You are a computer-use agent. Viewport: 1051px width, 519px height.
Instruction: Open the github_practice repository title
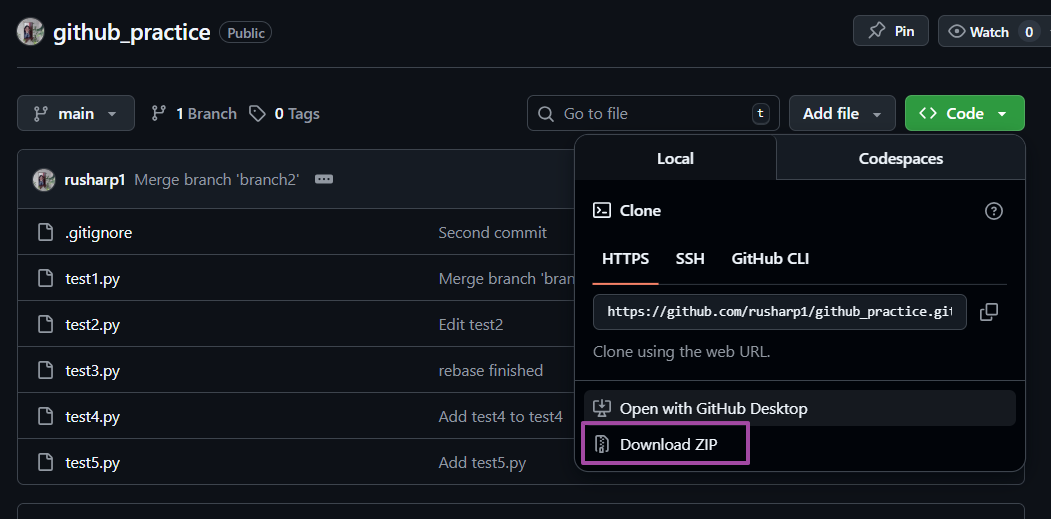[x=131, y=32]
